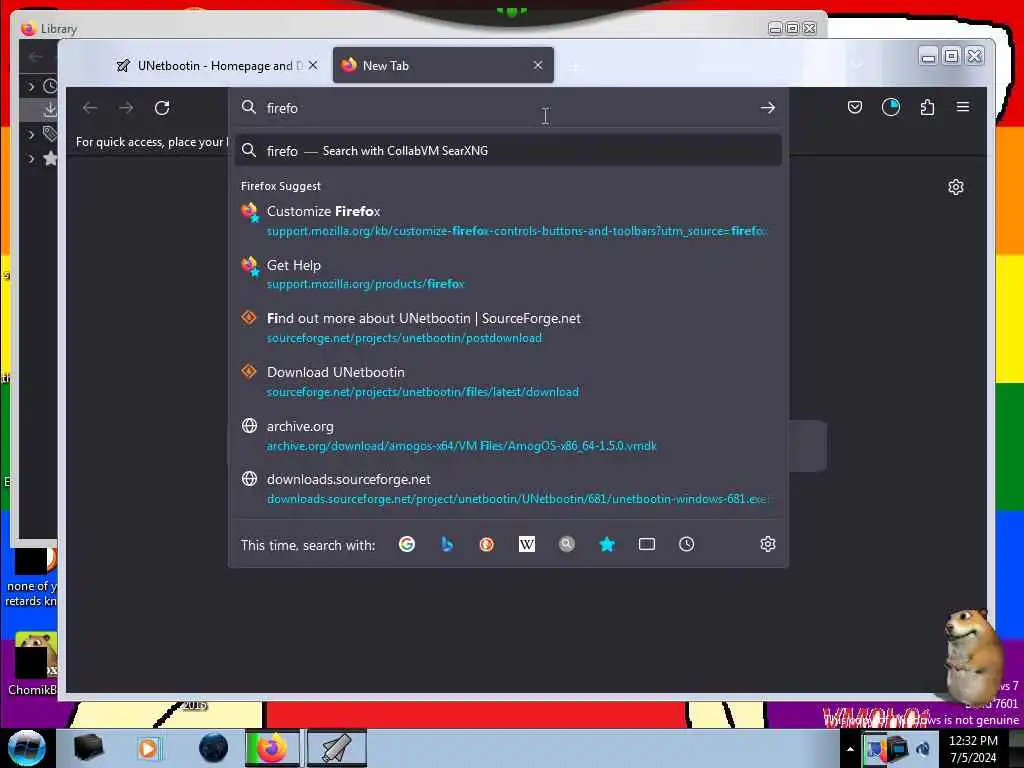This screenshot has height=768, width=1024.
Task: Search this time in Bookmarks star
Action: point(607,544)
